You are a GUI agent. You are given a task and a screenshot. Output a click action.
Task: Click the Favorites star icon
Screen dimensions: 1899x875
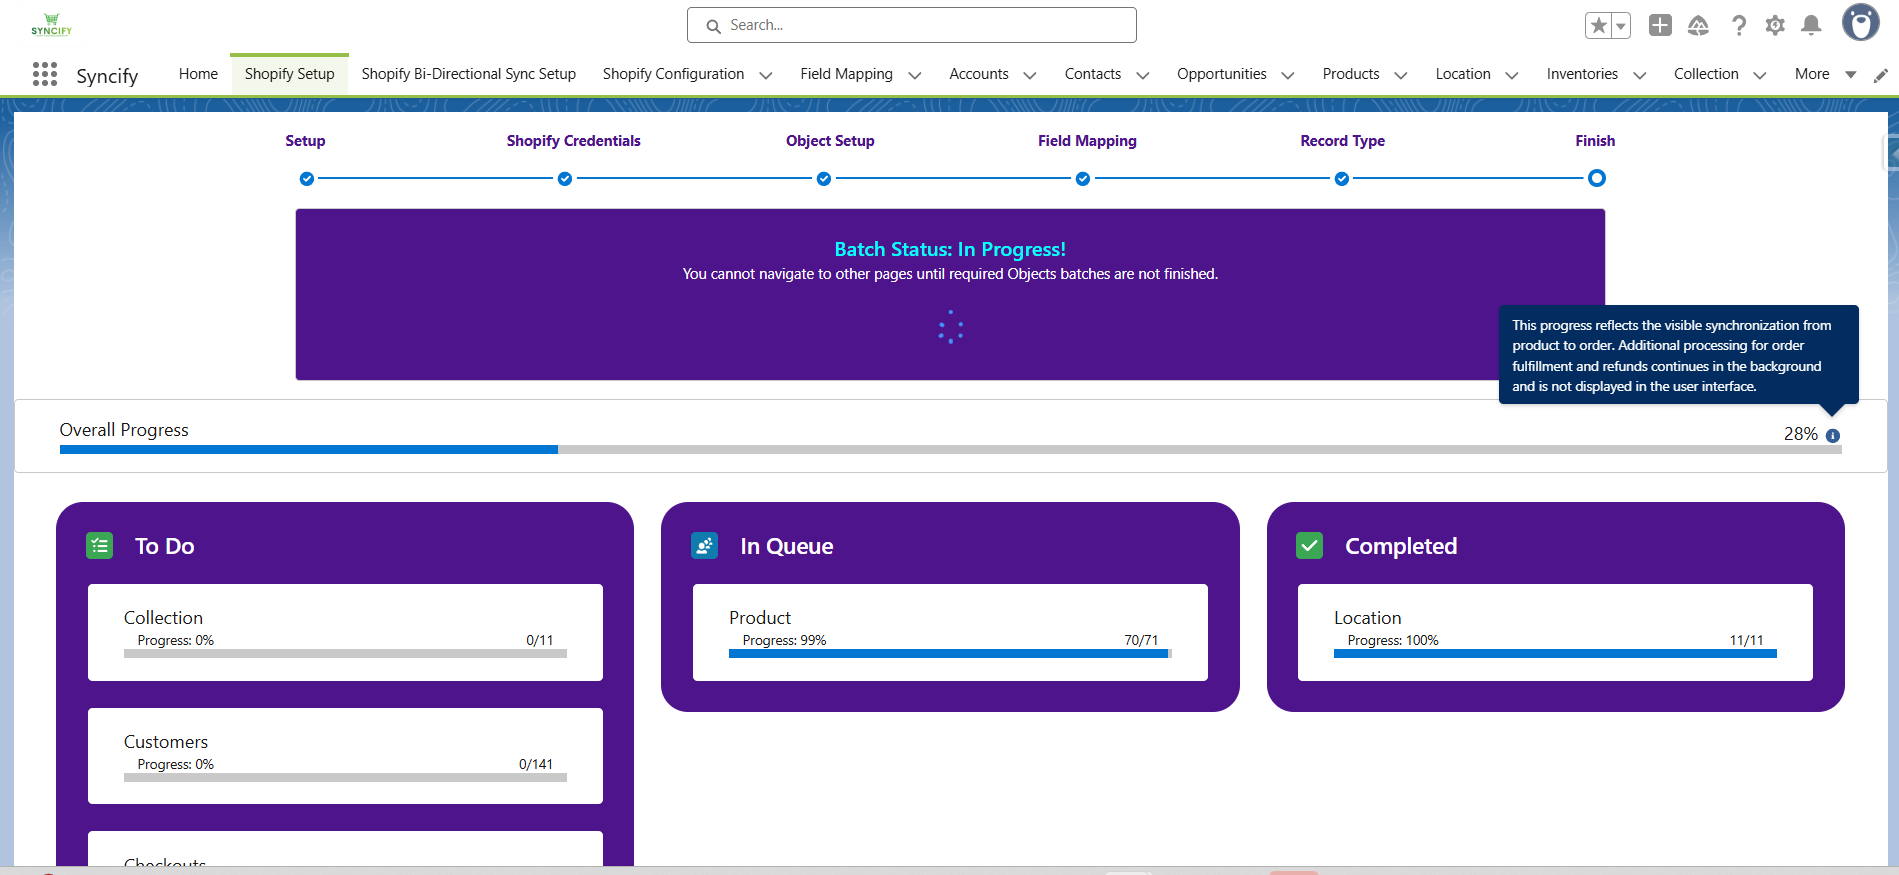(1598, 26)
